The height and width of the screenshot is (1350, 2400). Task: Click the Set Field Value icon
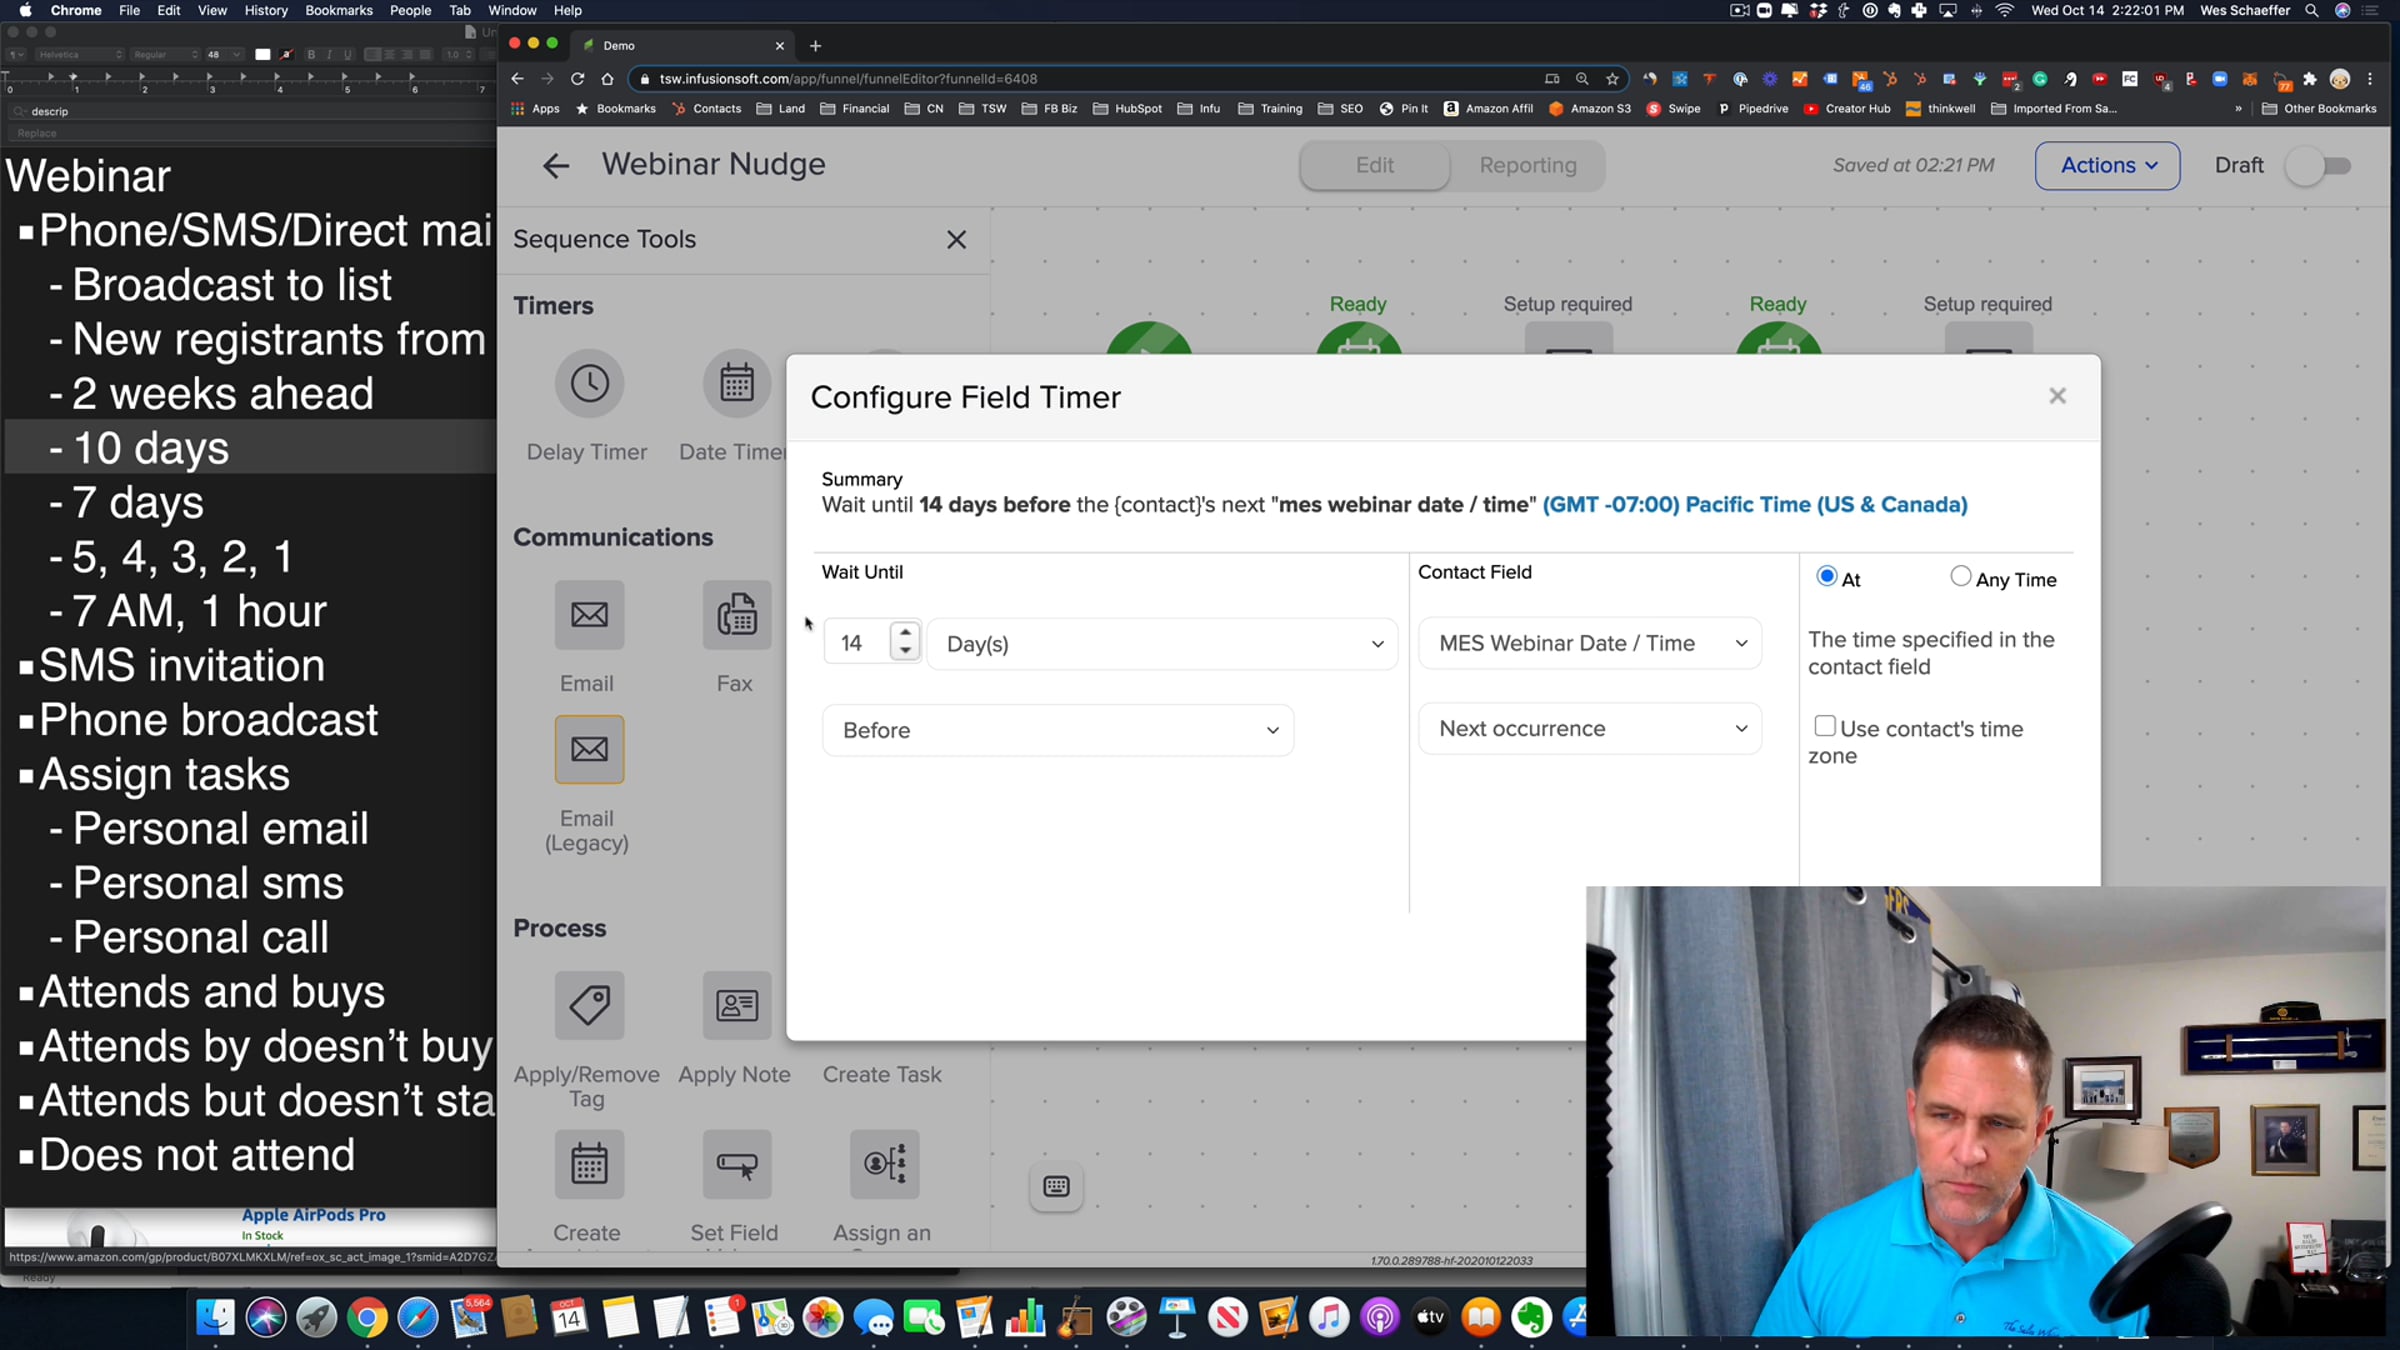coord(736,1164)
